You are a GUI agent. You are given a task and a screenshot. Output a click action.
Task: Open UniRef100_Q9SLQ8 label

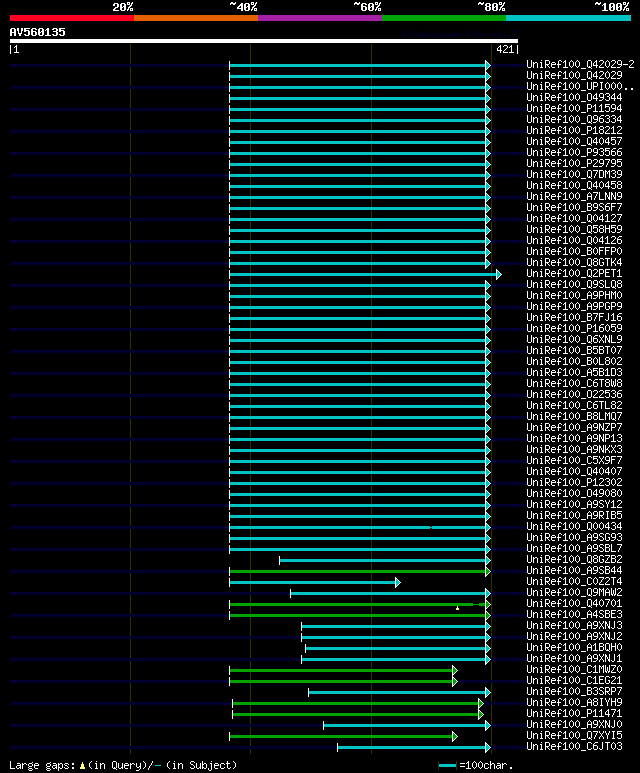pyautogui.click(x=574, y=284)
